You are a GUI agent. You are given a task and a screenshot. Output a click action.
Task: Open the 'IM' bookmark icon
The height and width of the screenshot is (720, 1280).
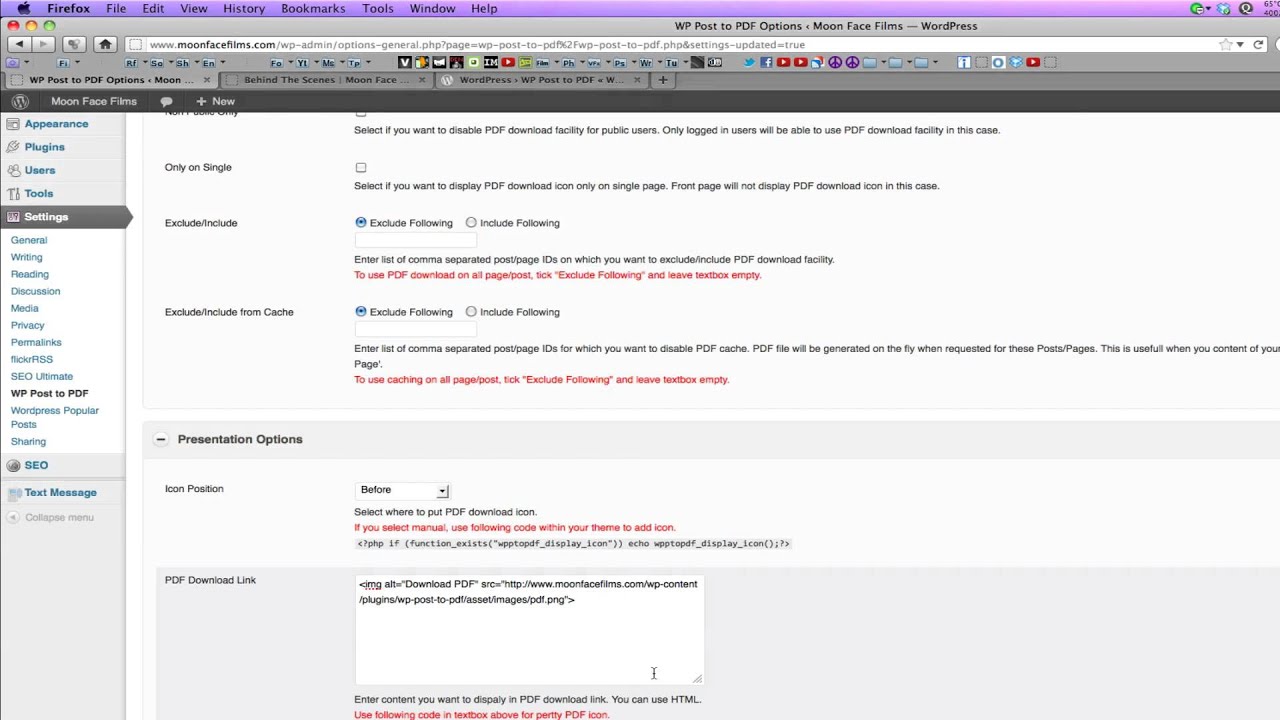(x=490, y=62)
